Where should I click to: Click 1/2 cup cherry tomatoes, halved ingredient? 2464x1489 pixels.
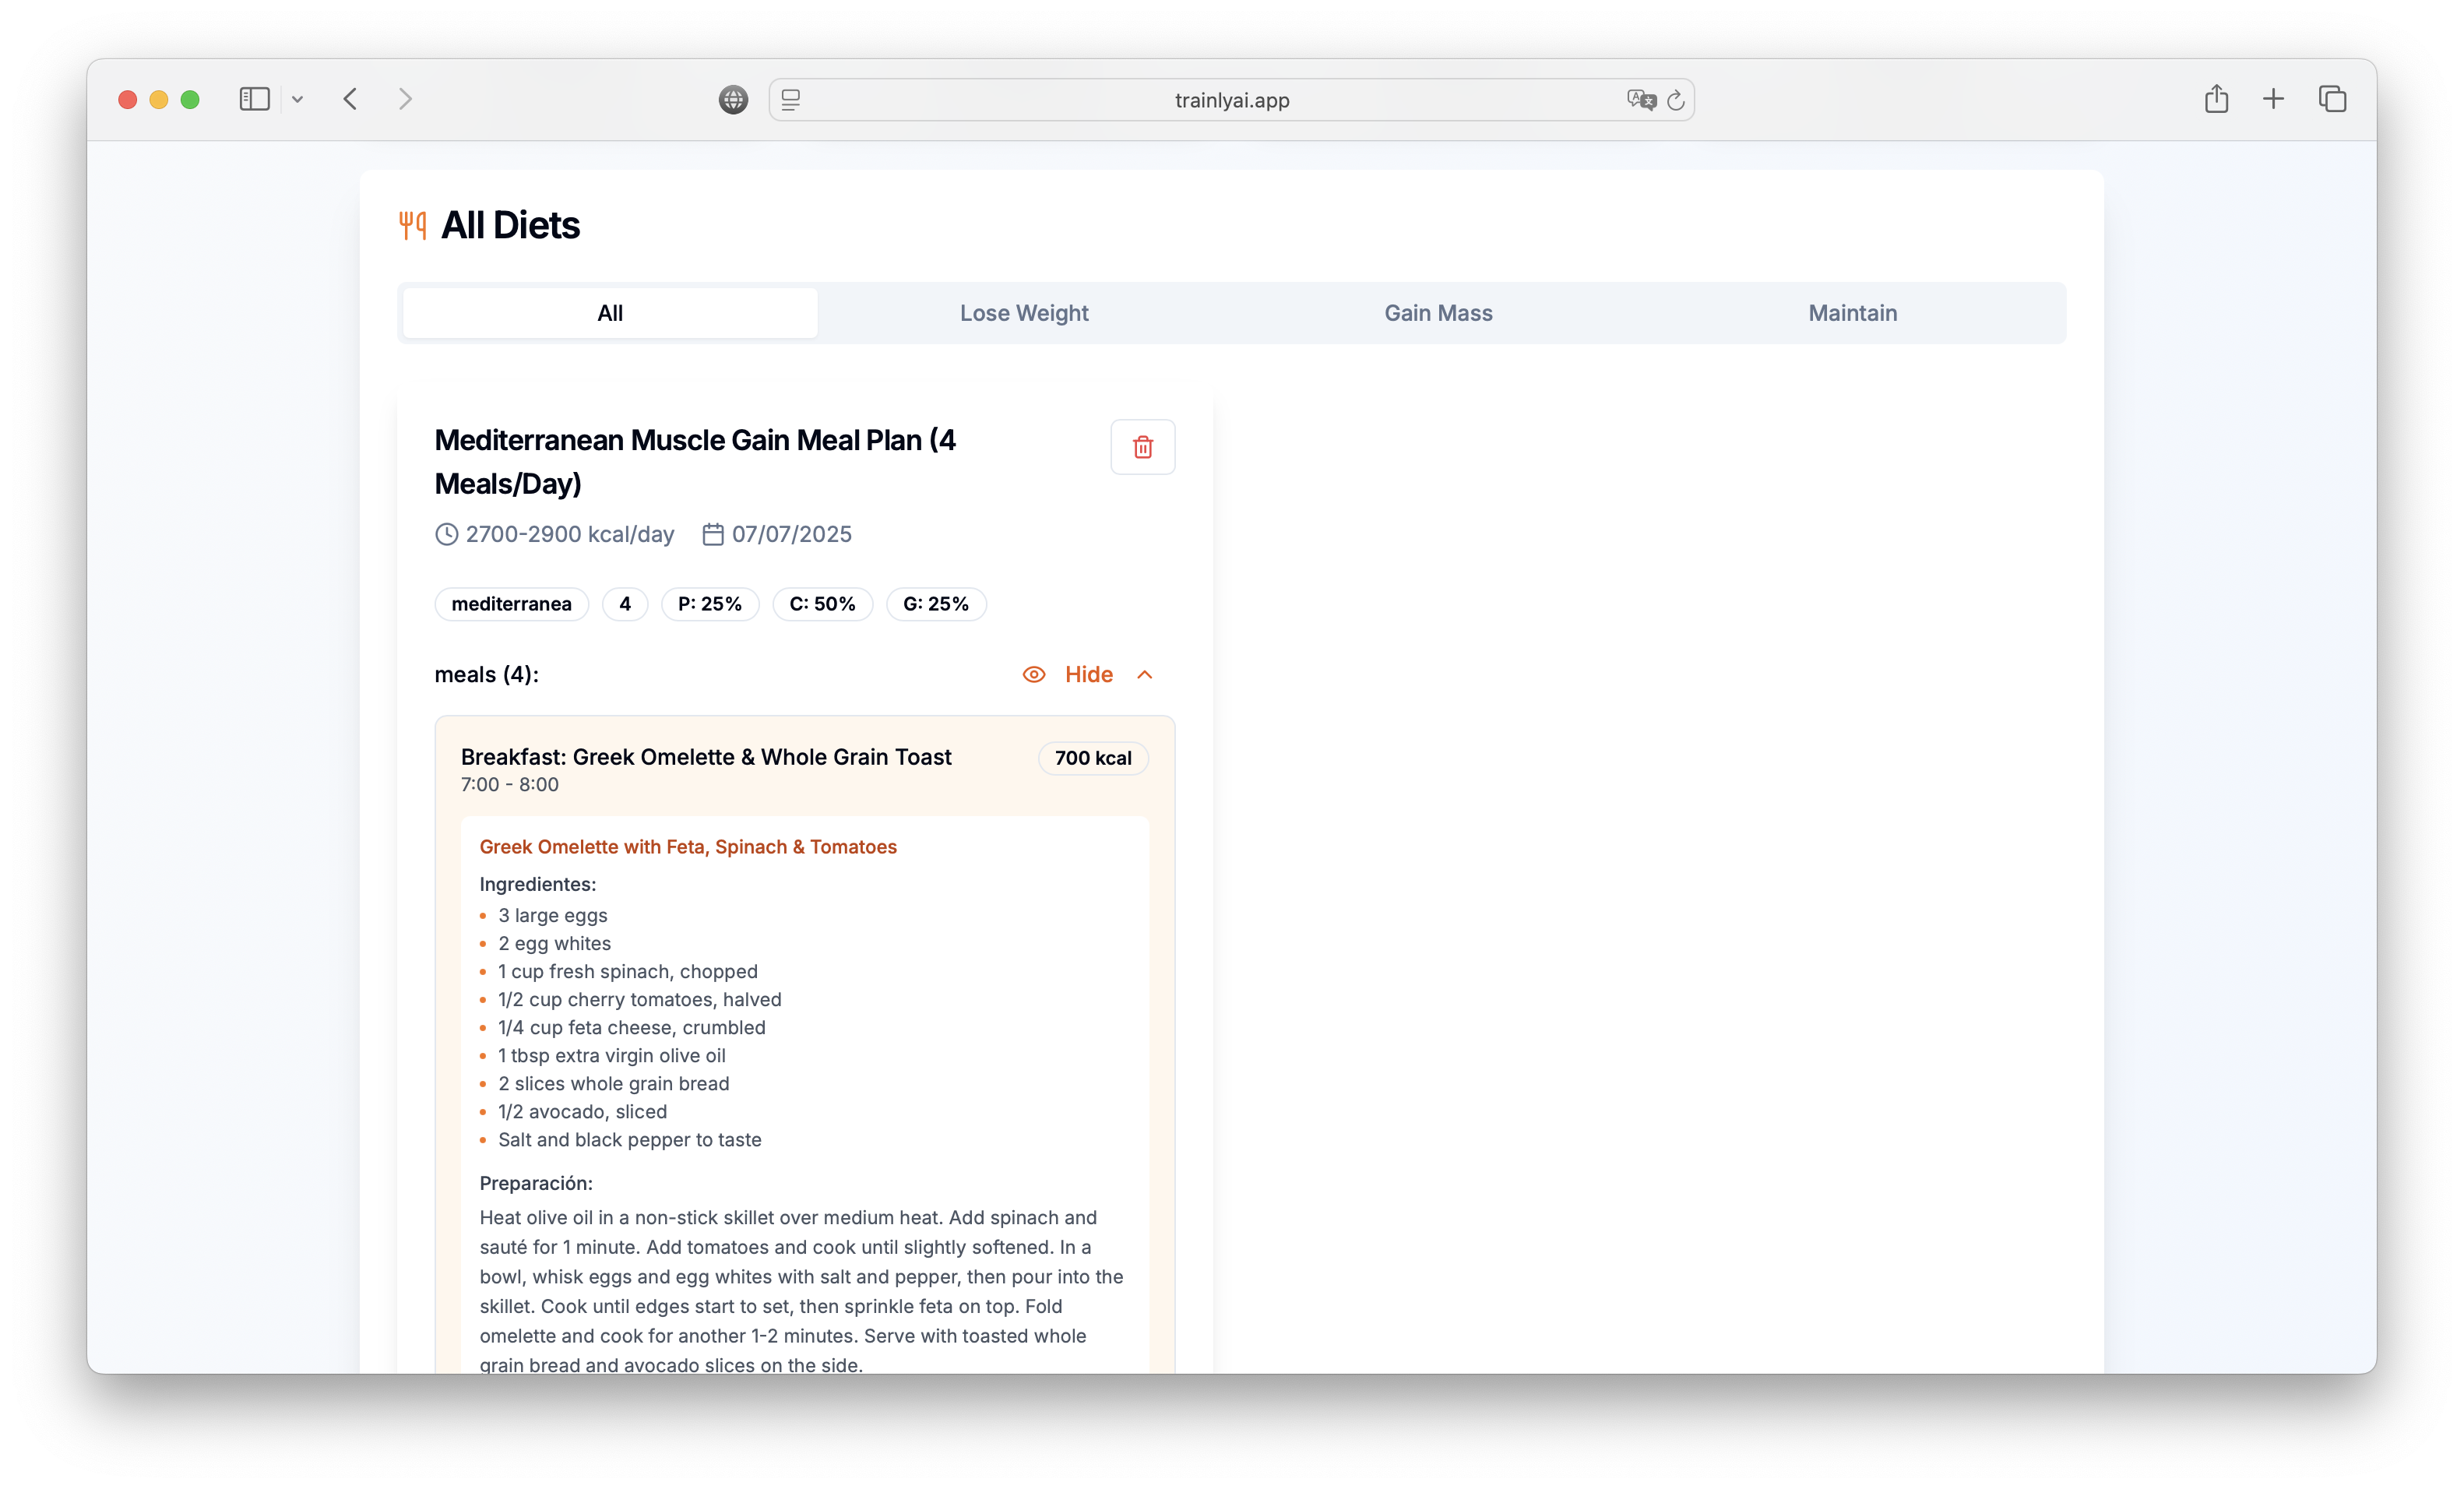[640, 999]
